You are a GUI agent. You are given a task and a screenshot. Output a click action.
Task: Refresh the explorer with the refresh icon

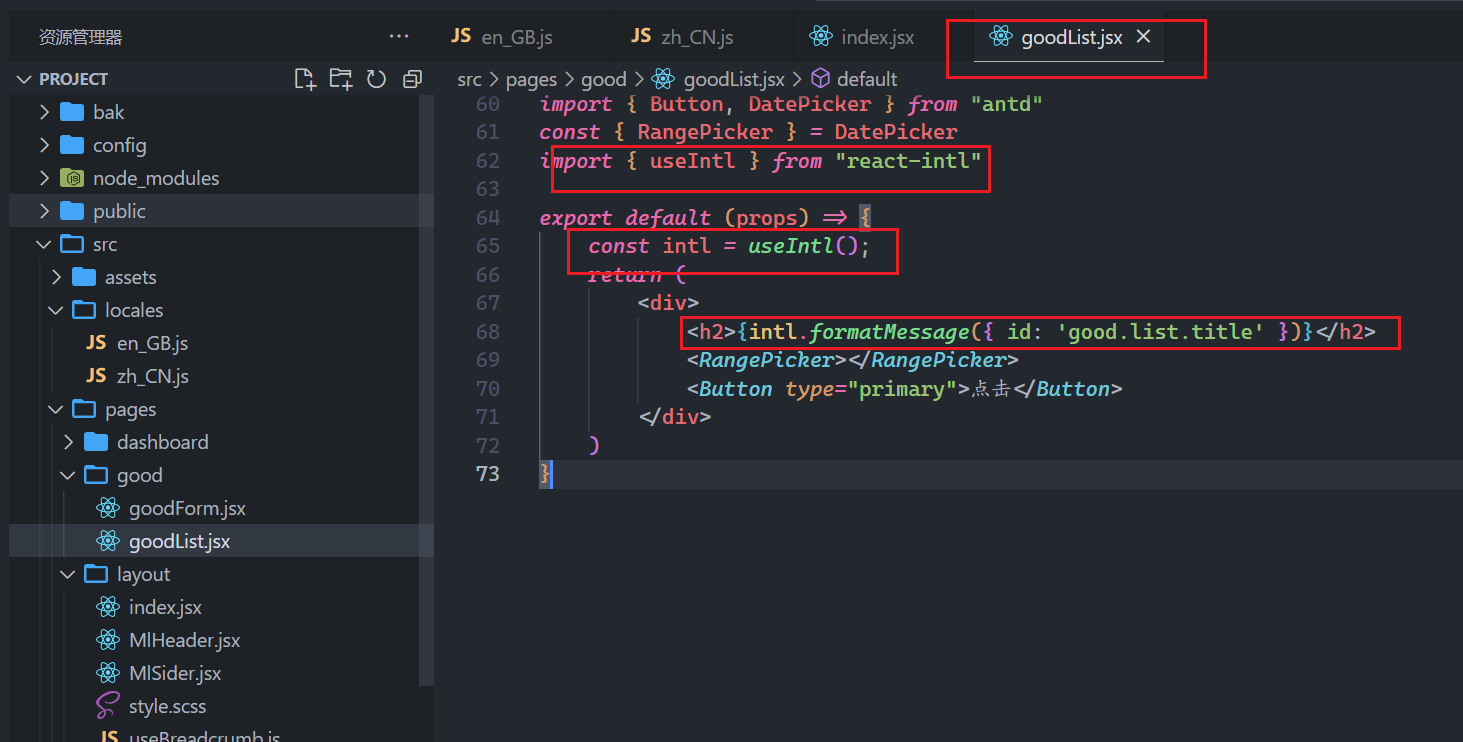(376, 79)
